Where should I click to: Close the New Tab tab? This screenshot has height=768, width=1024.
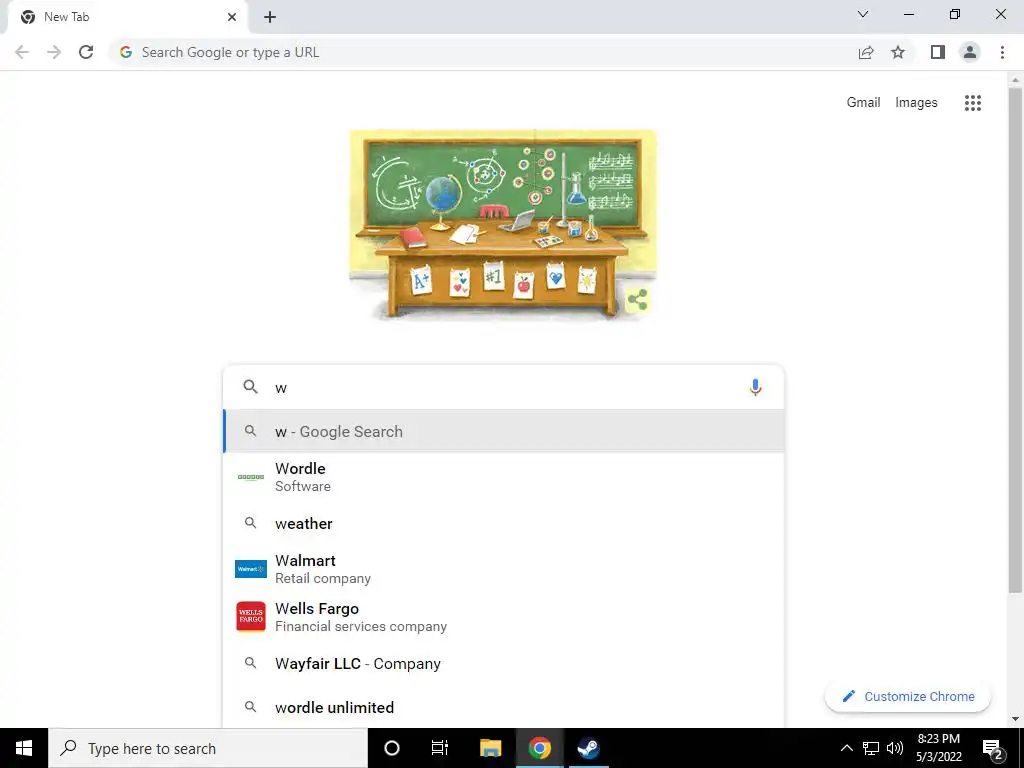pos(232,17)
